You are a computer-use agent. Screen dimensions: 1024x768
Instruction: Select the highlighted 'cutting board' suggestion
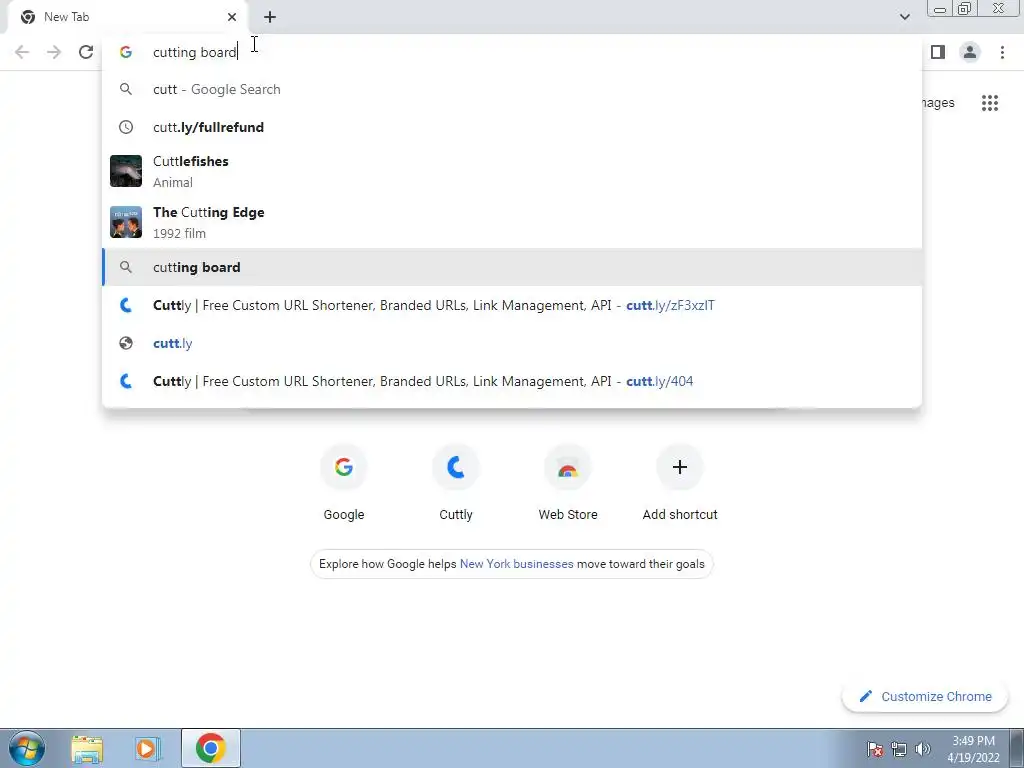pyautogui.click(x=512, y=267)
